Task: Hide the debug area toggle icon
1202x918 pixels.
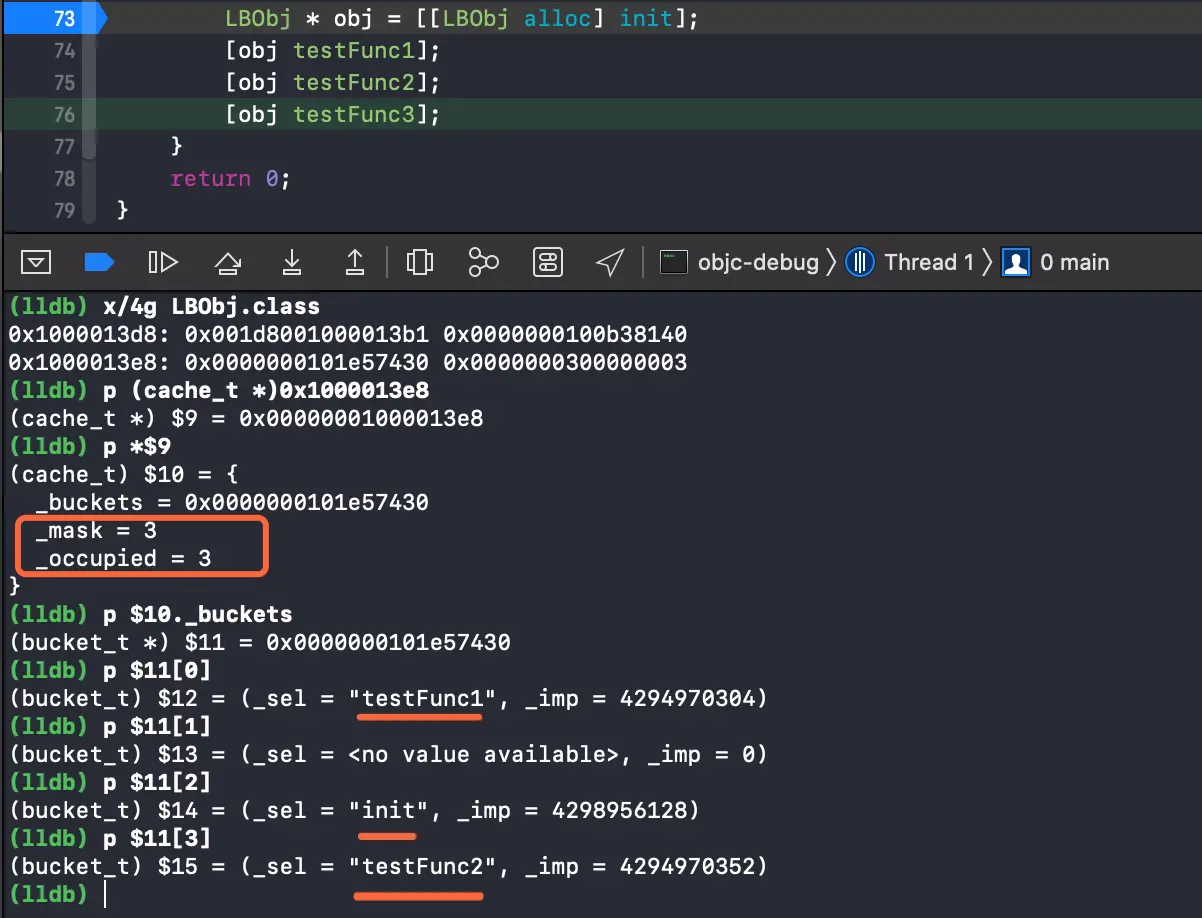Action: [36, 262]
